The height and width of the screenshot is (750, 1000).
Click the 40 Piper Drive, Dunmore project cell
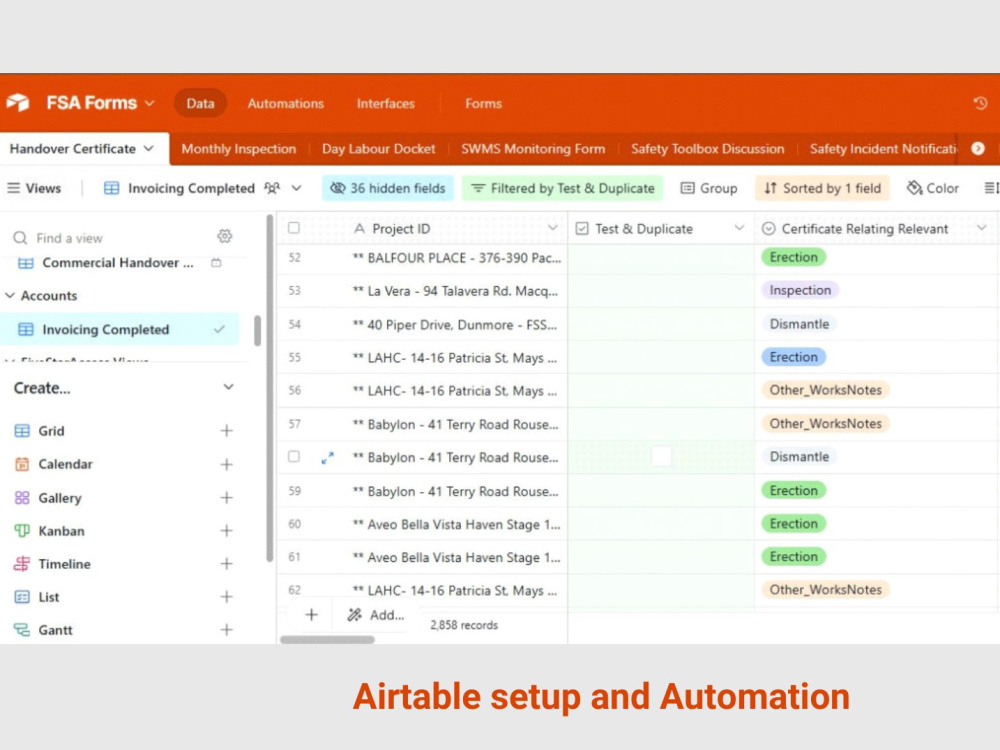[456, 325]
